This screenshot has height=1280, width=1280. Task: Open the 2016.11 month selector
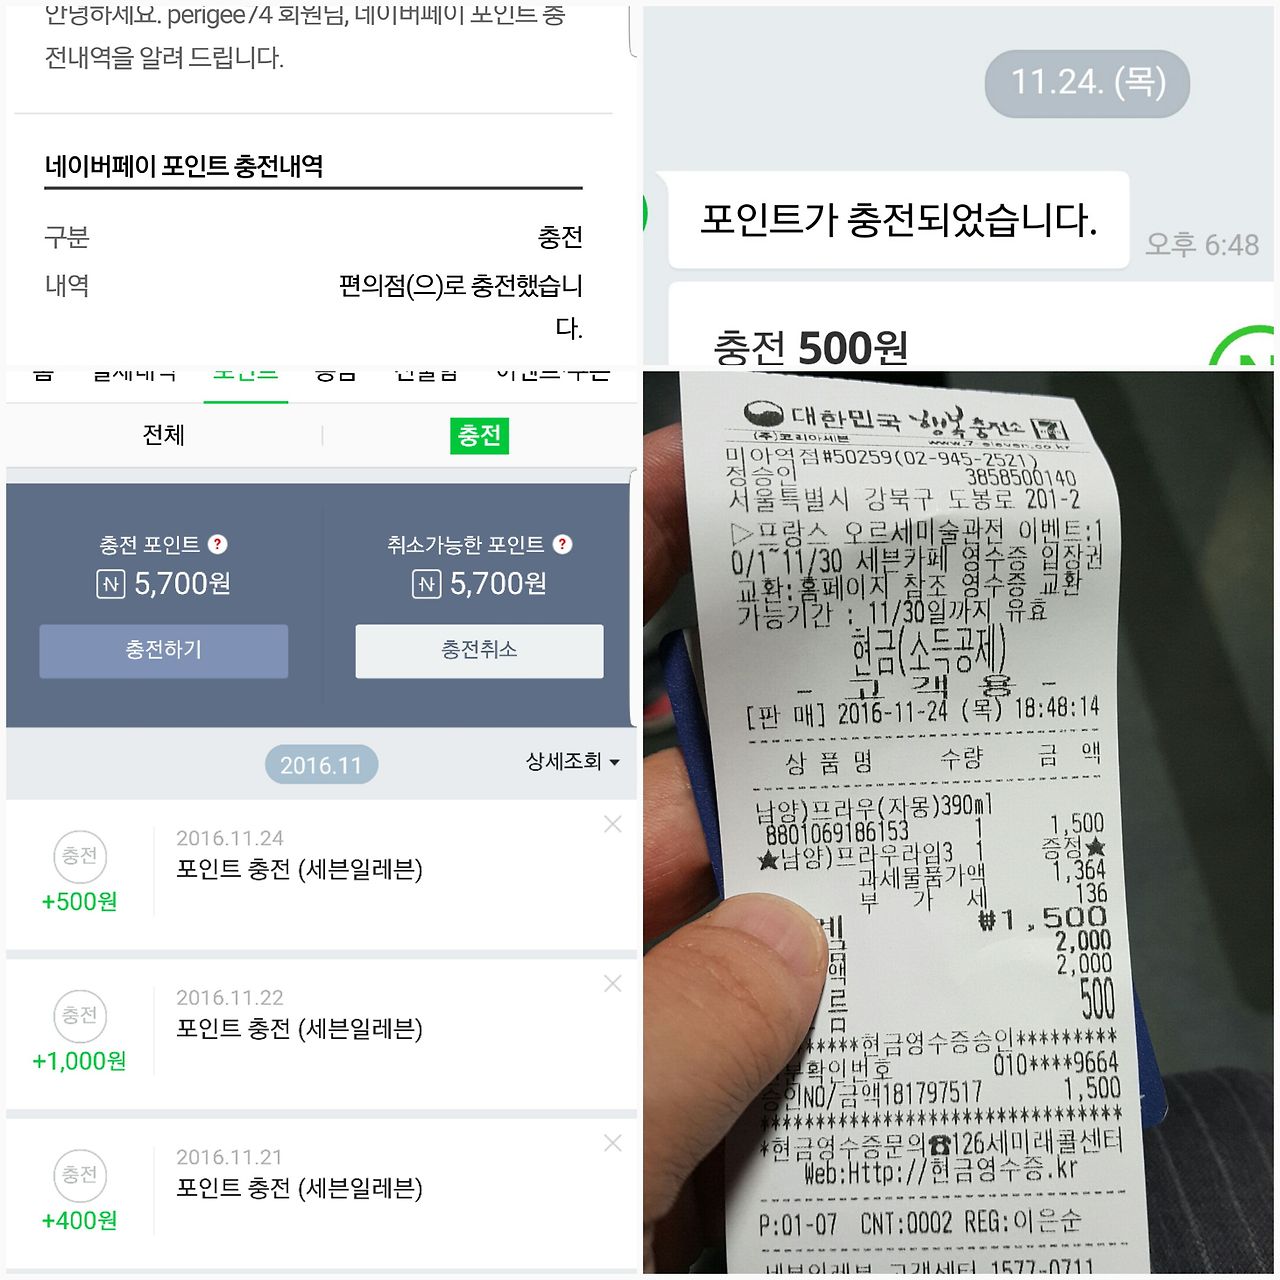click(x=321, y=765)
